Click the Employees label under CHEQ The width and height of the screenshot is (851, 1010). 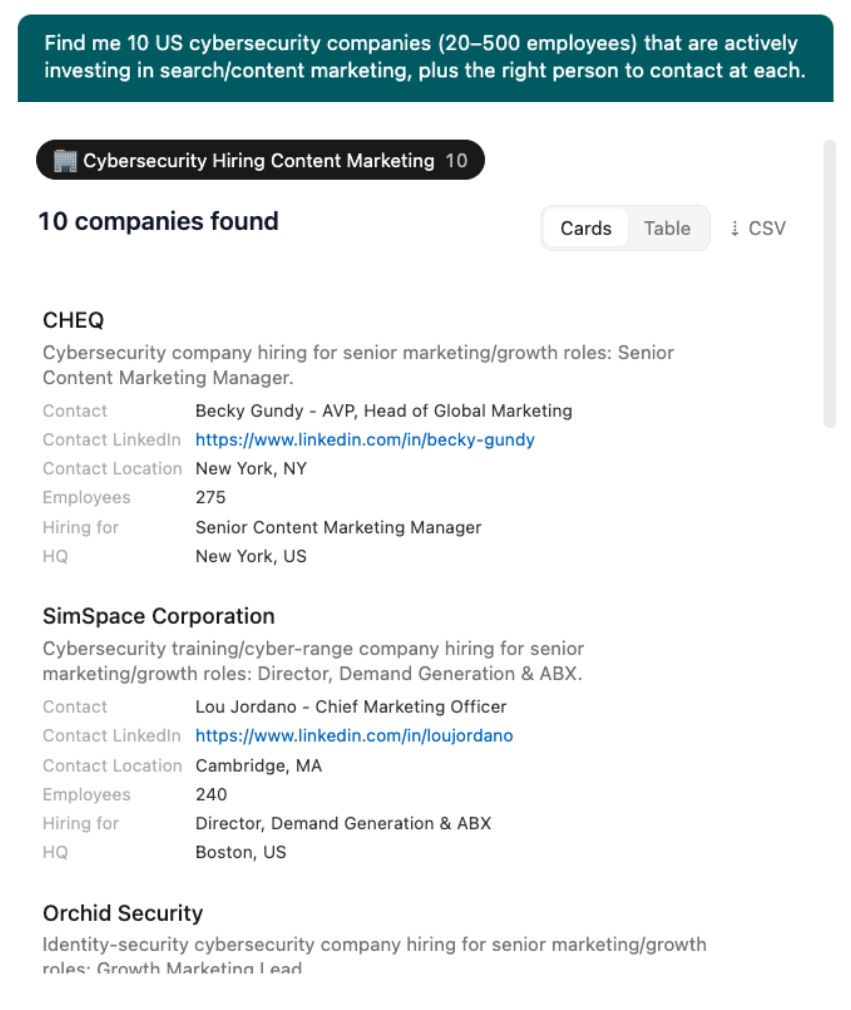[86, 497]
